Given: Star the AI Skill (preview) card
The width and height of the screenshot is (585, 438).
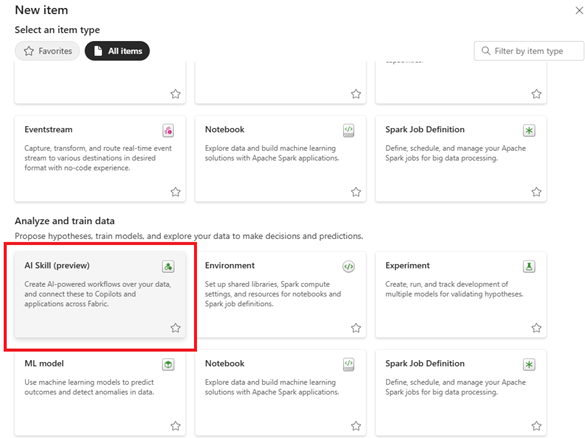Looking at the screenshot, I should (175, 328).
